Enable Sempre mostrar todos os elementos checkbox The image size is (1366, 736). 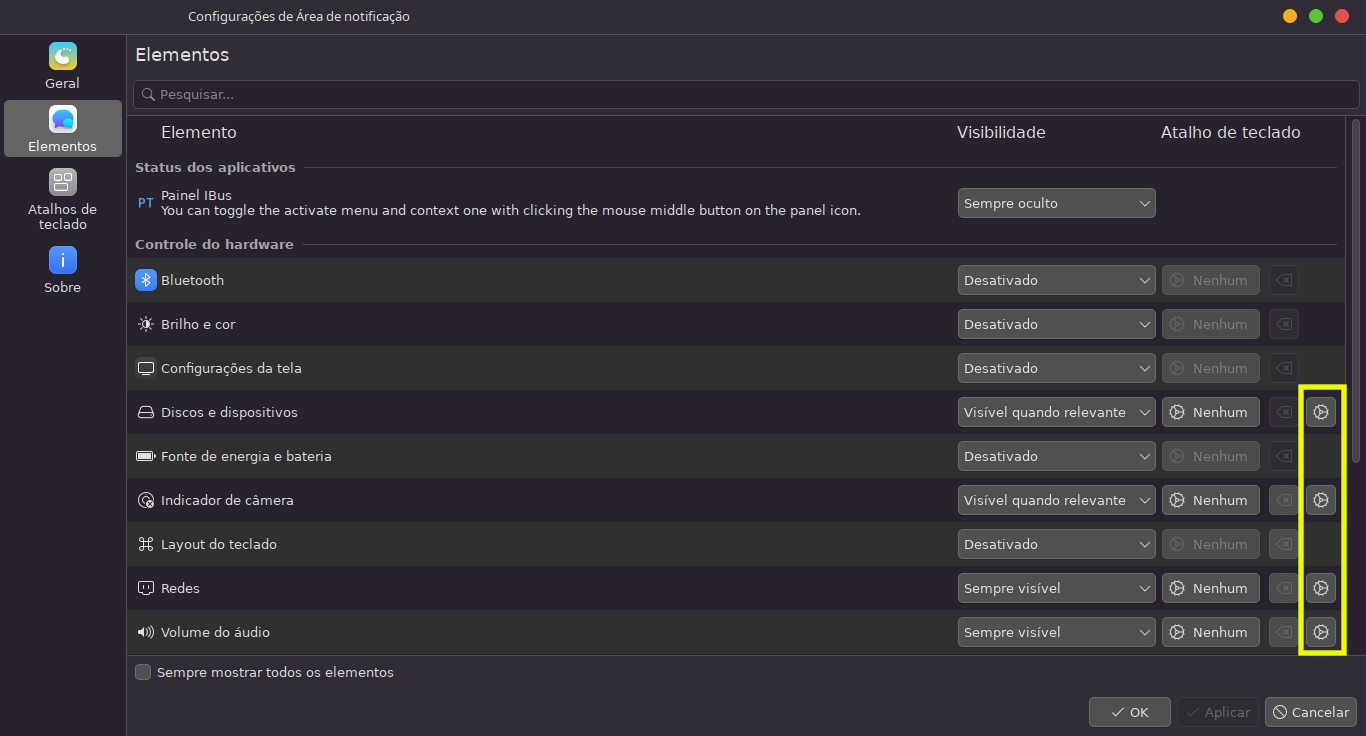pos(144,672)
